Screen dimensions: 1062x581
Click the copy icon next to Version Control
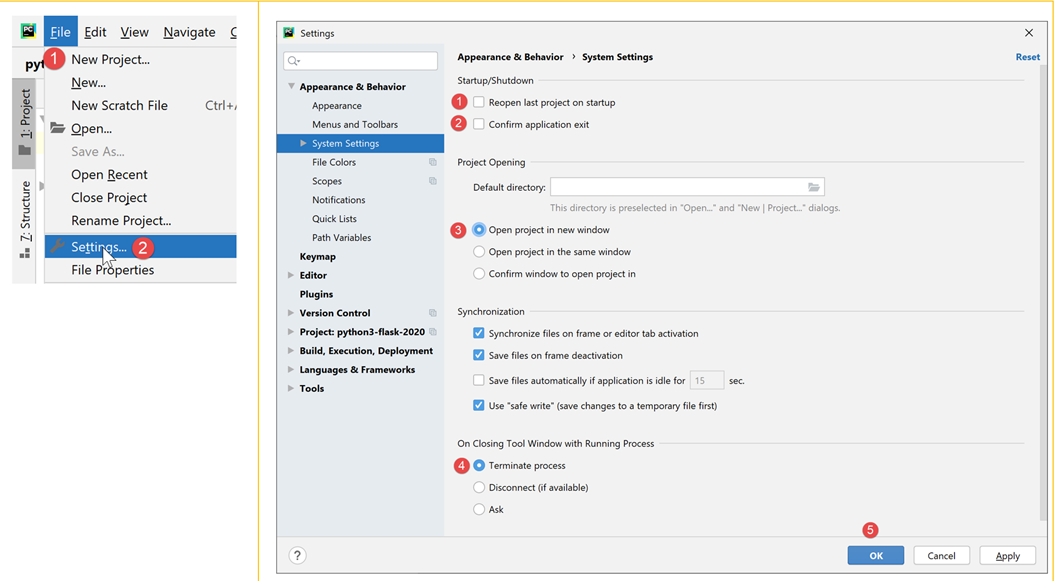pos(433,313)
